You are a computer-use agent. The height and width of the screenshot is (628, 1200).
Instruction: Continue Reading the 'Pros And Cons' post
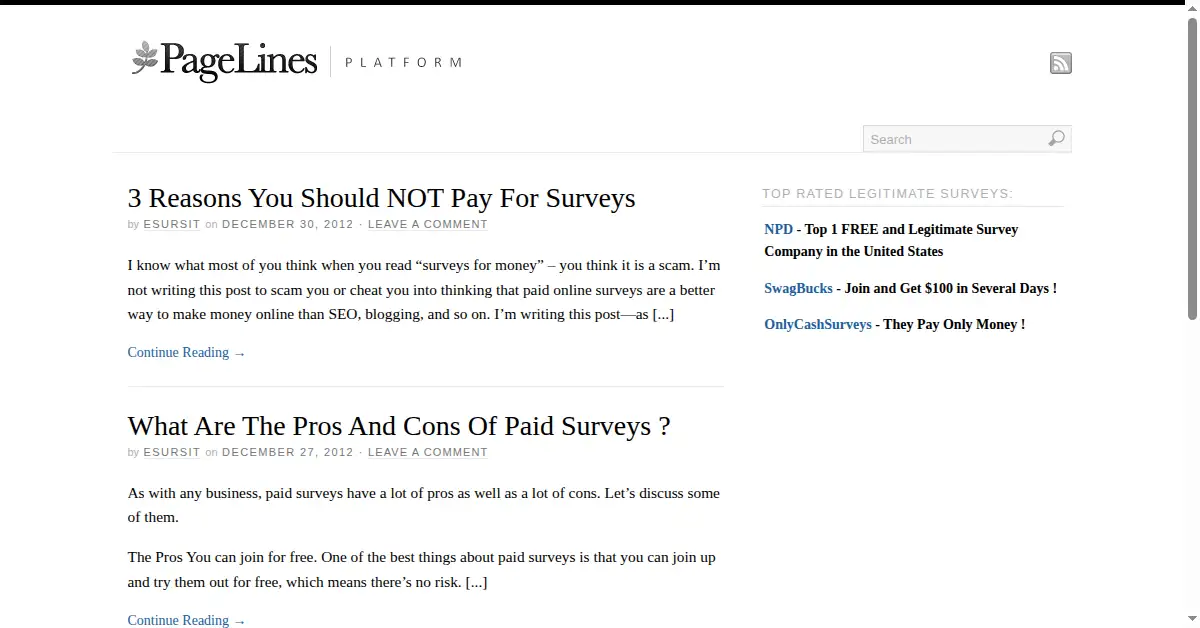point(187,620)
